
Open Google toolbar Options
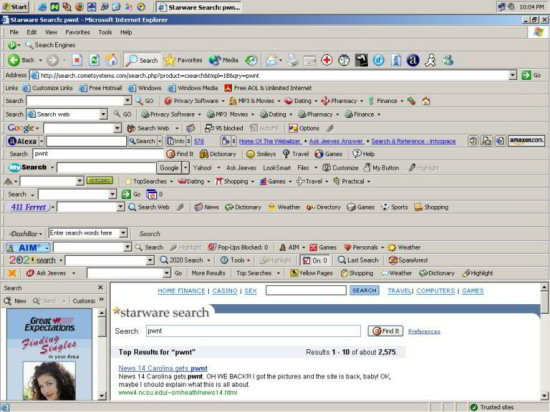click(x=304, y=128)
